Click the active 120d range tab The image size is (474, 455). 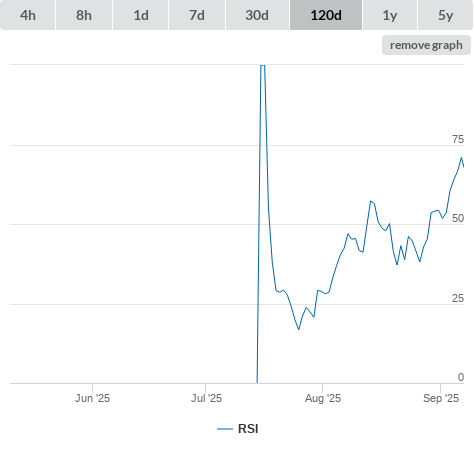point(326,15)
